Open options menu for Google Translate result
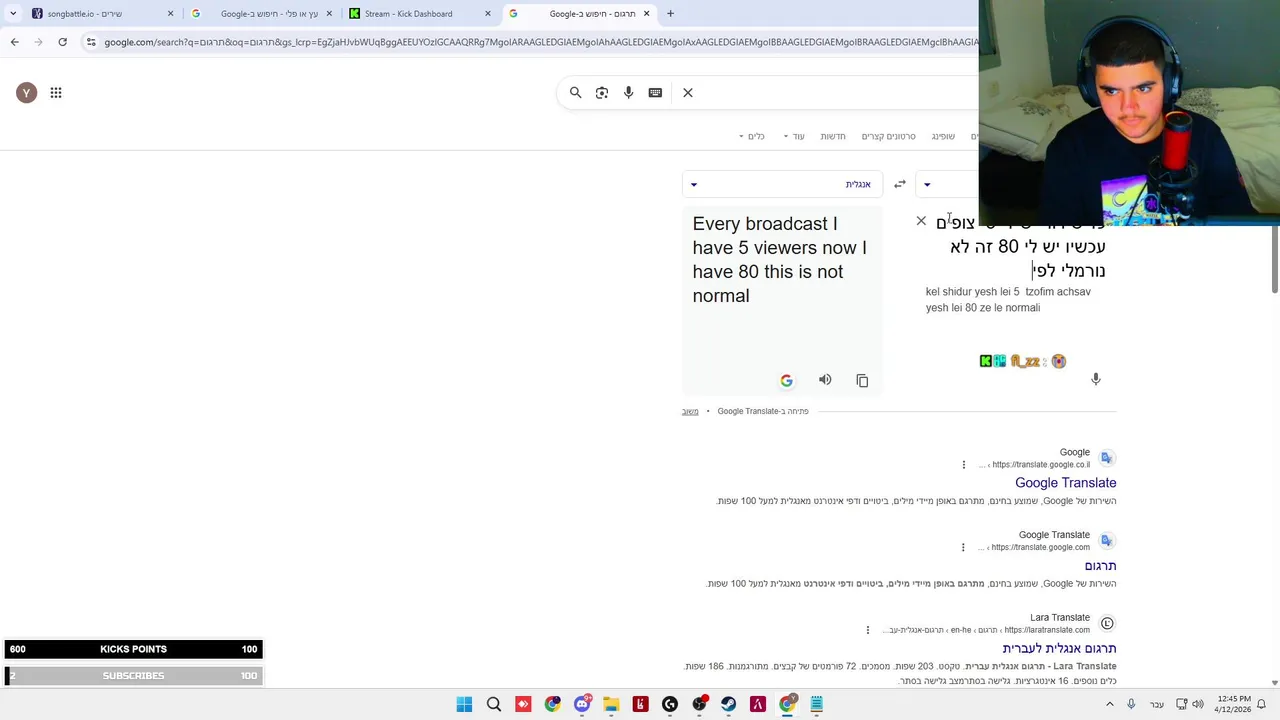1280x720 pixels. coord(964,465)
